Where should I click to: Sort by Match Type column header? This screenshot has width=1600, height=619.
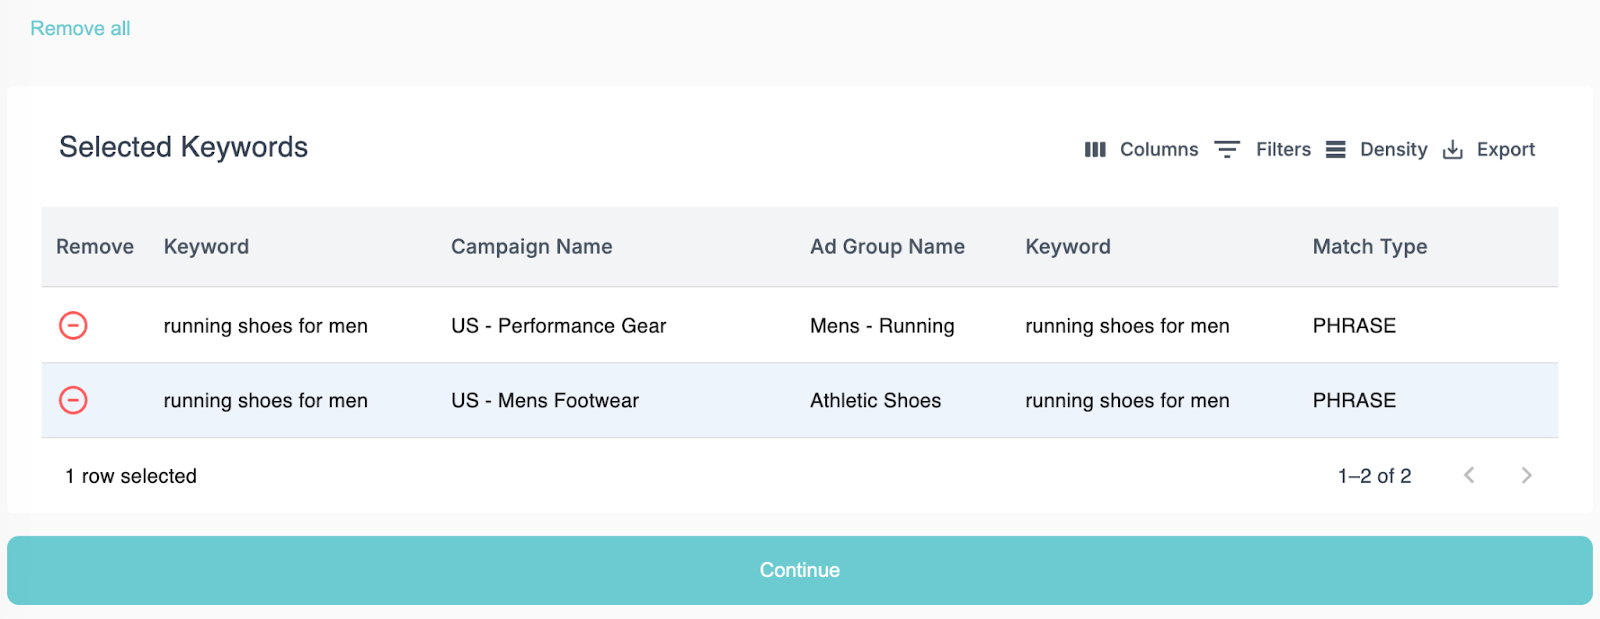pyautogui.click(x=1370, y=246)
